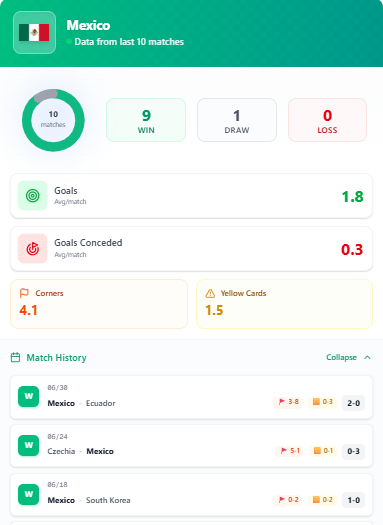This screenshot has width=383, height=525.
Task: Open the 06/30 Mexico - Ecuador match row
Action: 192,397
